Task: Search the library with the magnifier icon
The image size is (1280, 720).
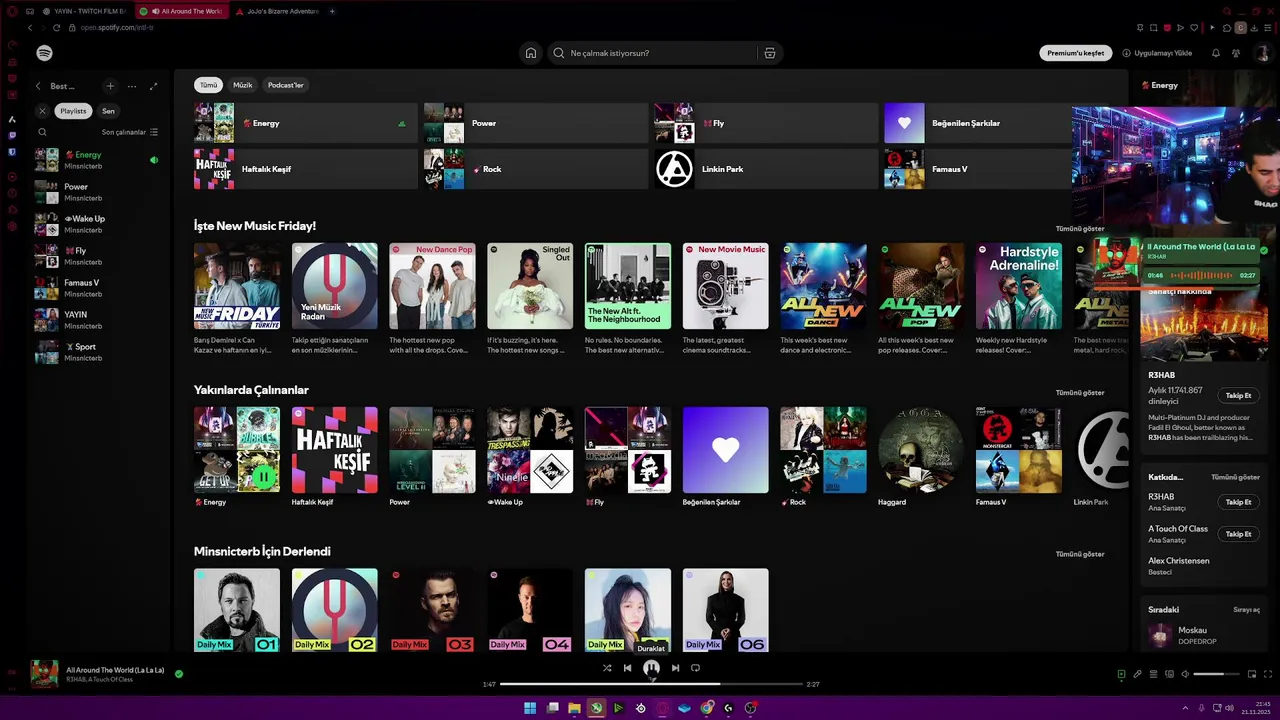Action: [42, 132]
